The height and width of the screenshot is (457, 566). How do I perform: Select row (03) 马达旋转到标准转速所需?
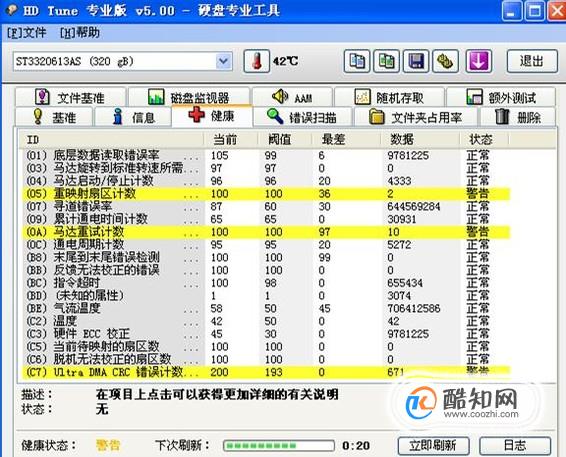coord(266,168)
